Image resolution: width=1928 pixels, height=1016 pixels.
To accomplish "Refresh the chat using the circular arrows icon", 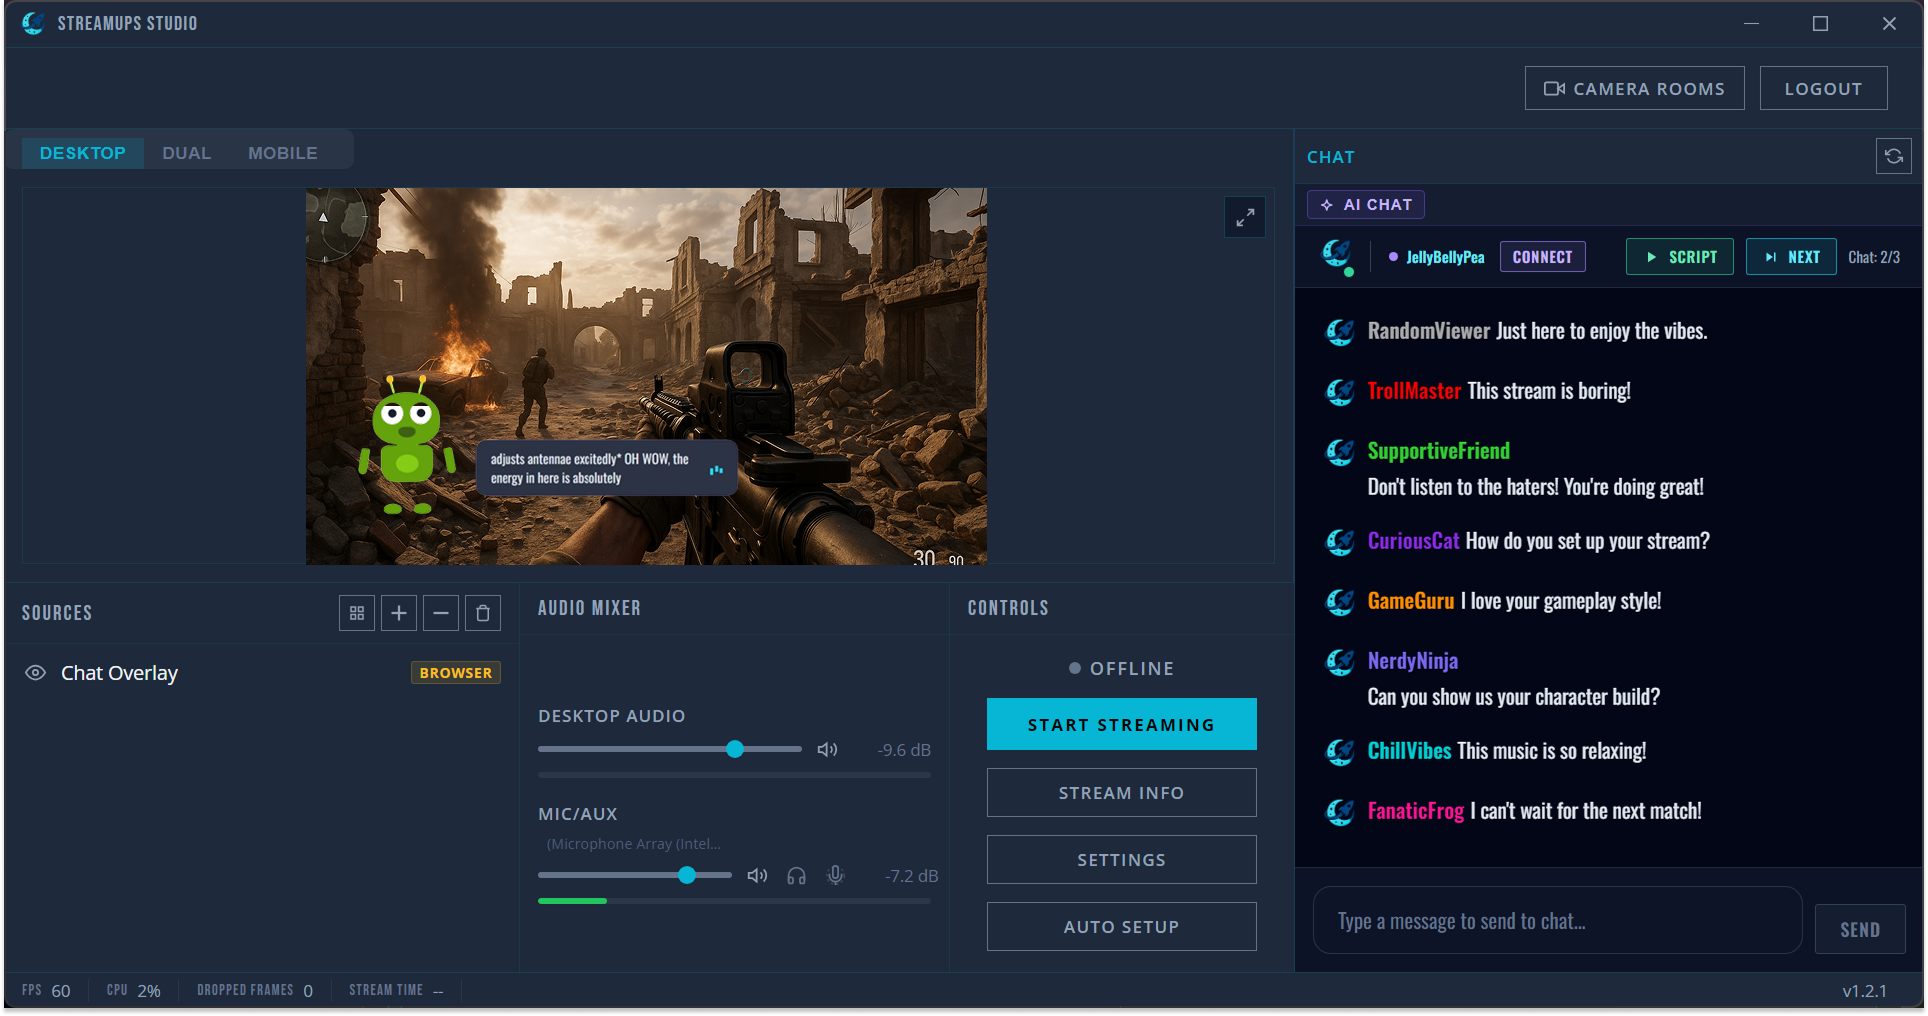I will tap(1893, 156).
